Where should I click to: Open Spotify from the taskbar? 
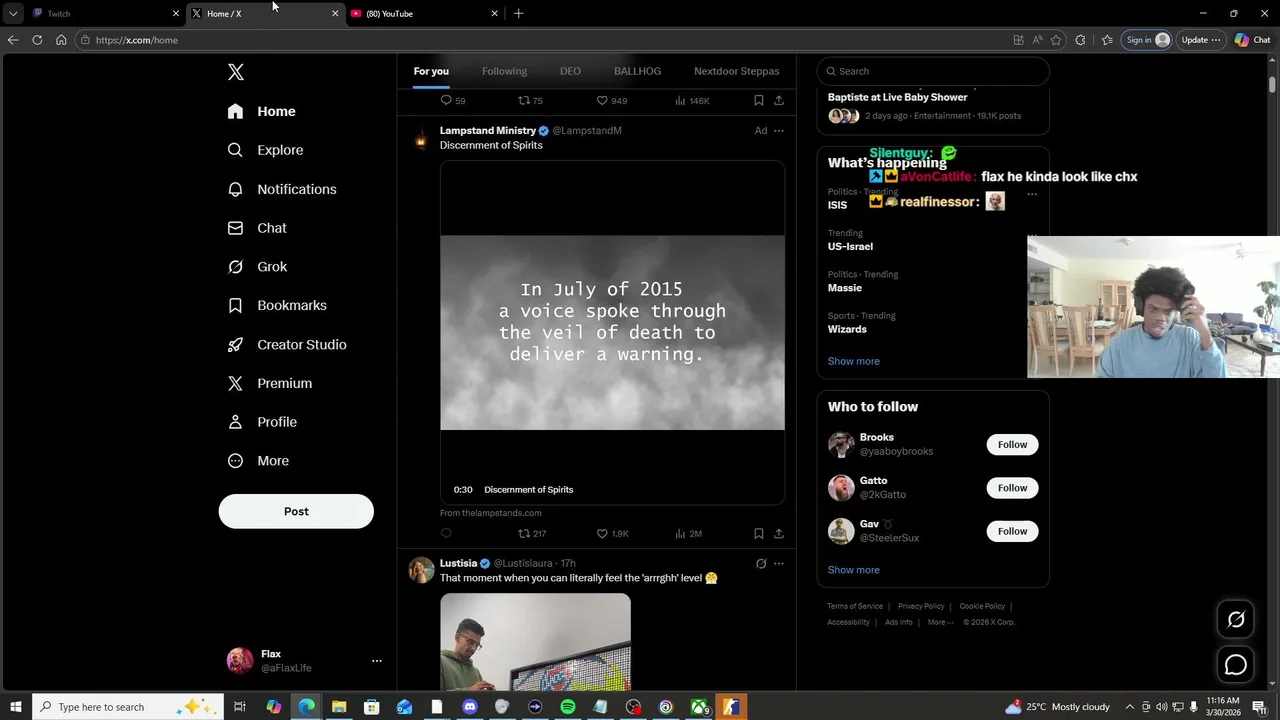pos(567,707)
